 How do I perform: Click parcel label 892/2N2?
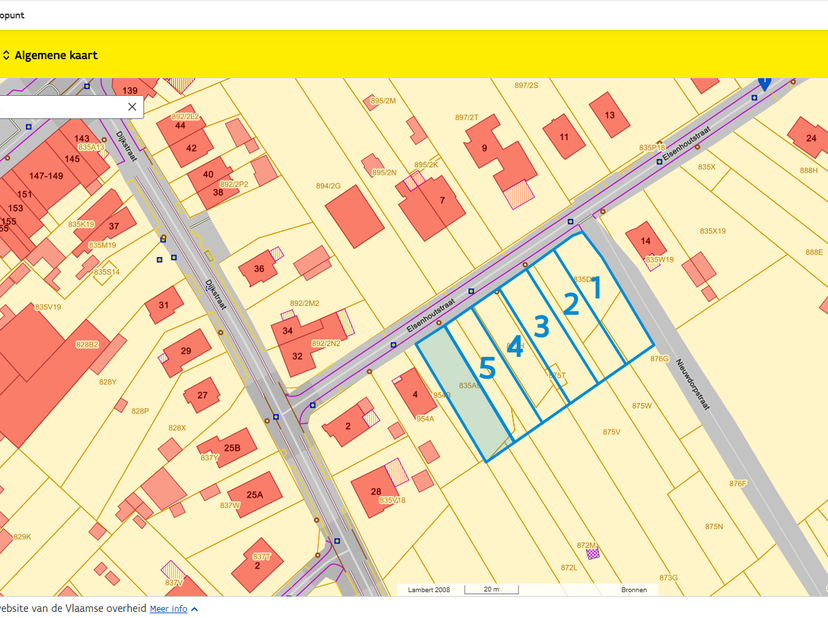click(326, 343)
